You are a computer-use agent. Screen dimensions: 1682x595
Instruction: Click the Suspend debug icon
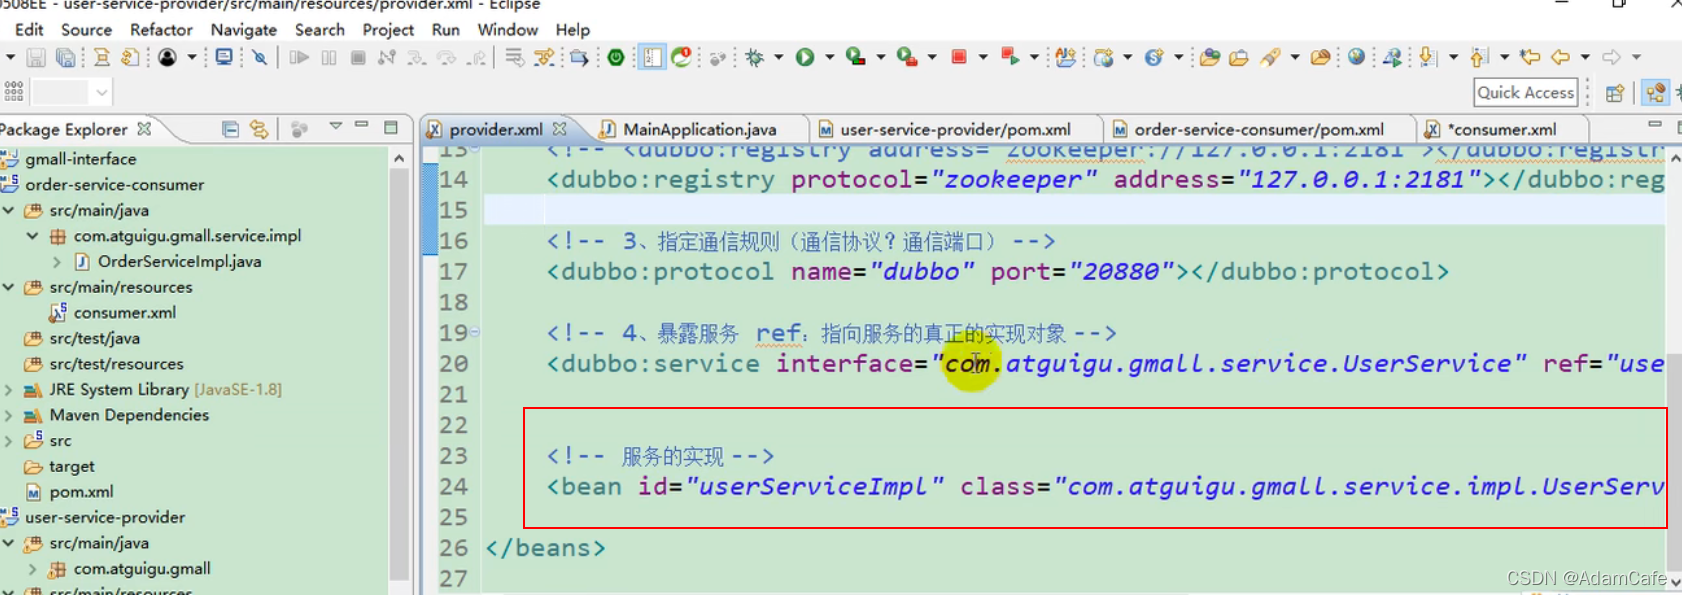pos(329,58)
